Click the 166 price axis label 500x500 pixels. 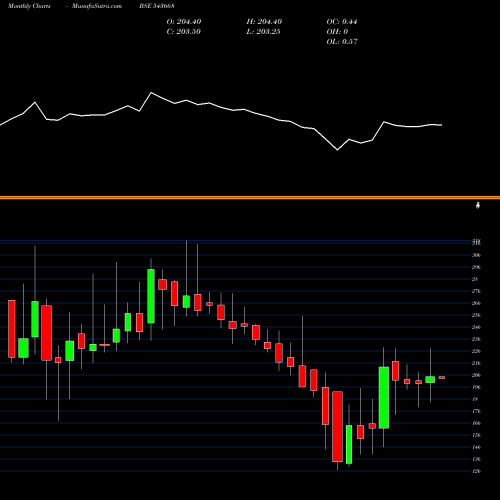click(476, 423)
